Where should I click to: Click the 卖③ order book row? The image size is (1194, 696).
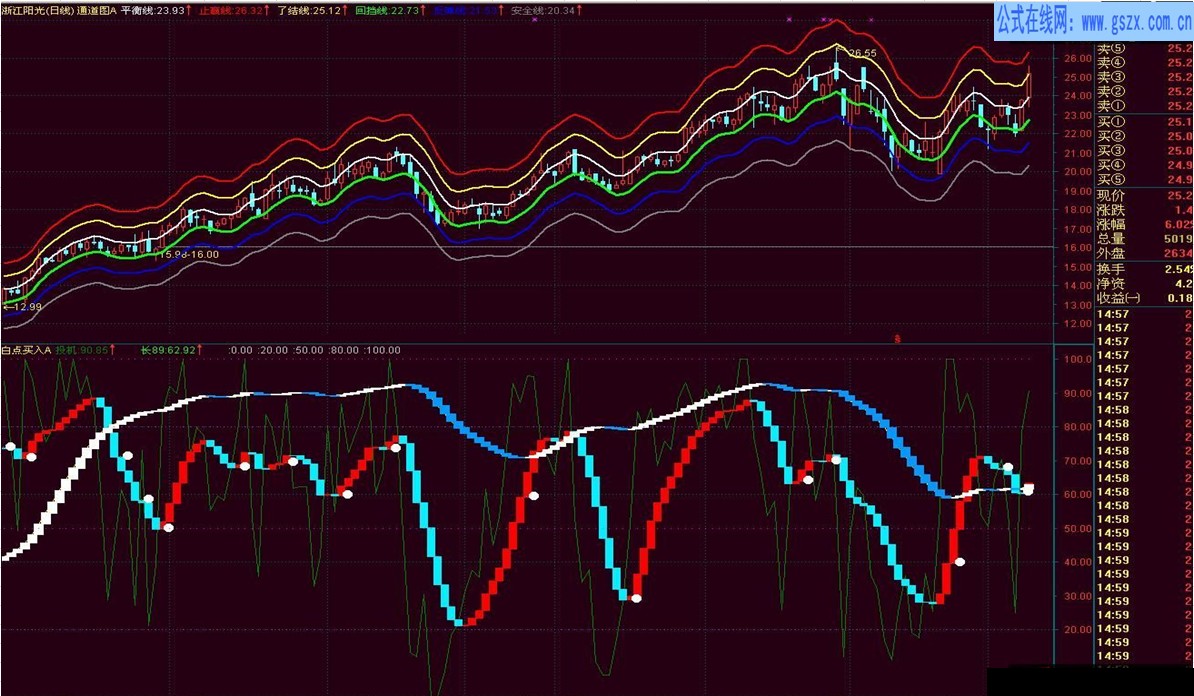pos(1145,78)
